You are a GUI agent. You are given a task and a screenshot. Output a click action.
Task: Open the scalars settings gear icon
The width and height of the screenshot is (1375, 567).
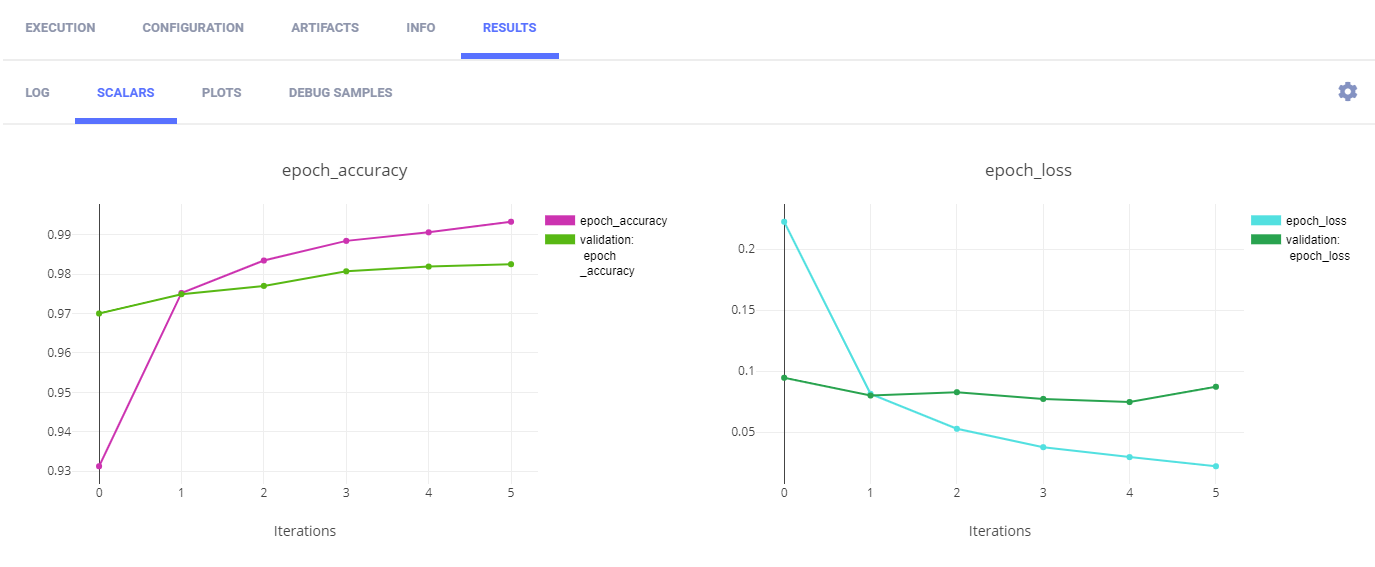coord(1347,92)
